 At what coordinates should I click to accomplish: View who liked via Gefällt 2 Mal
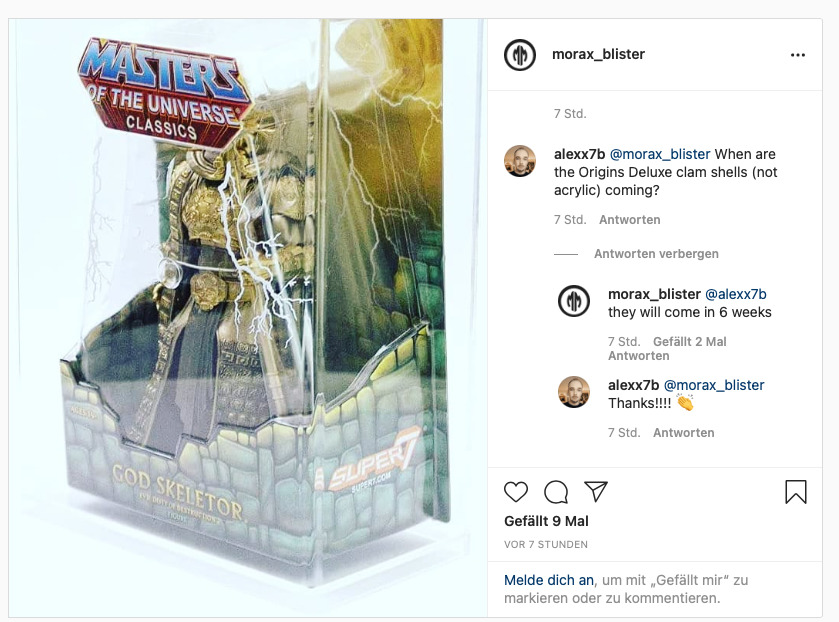[x=689, y=342]
